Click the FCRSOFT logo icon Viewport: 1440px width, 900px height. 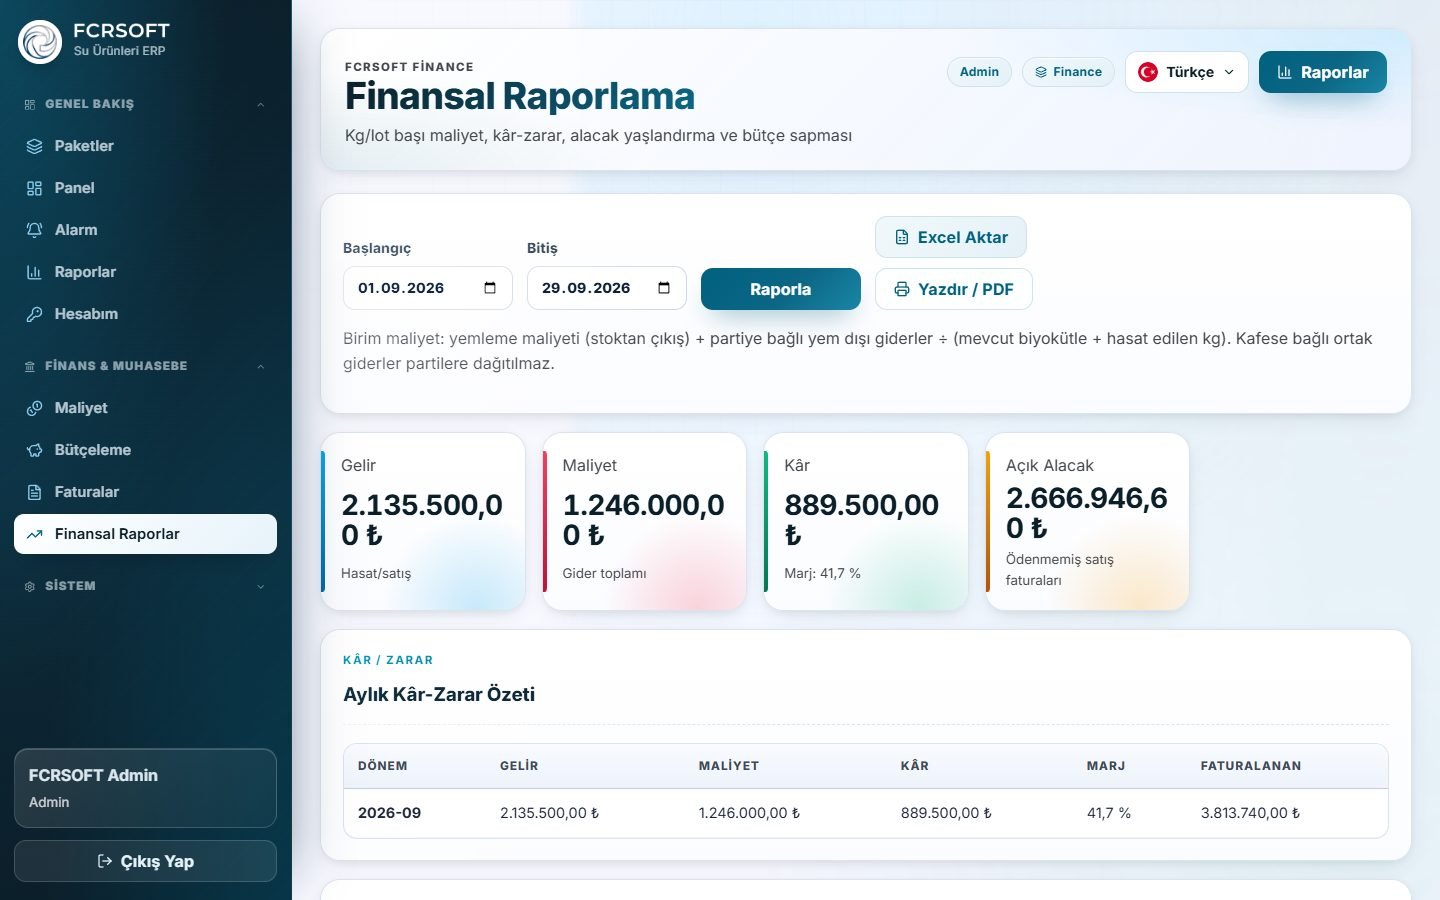tap(40, 42)
